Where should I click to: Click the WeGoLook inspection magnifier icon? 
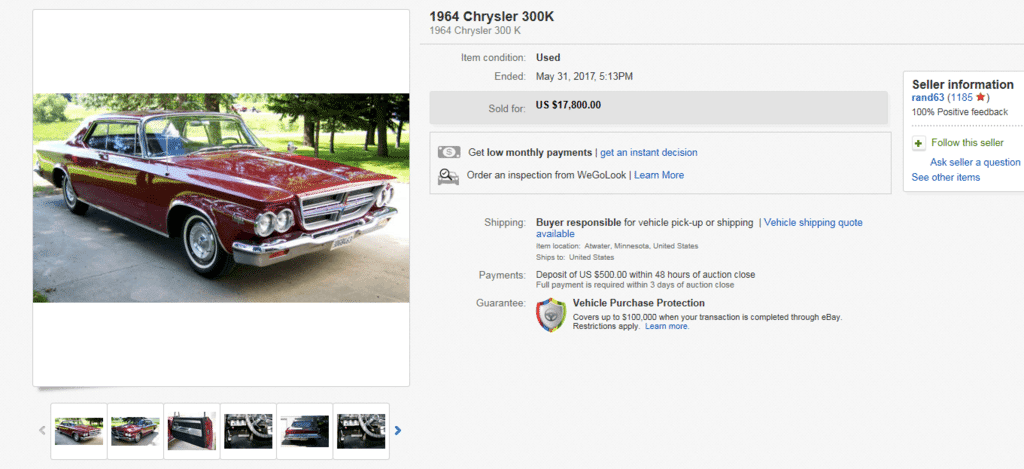click(449, 175)
